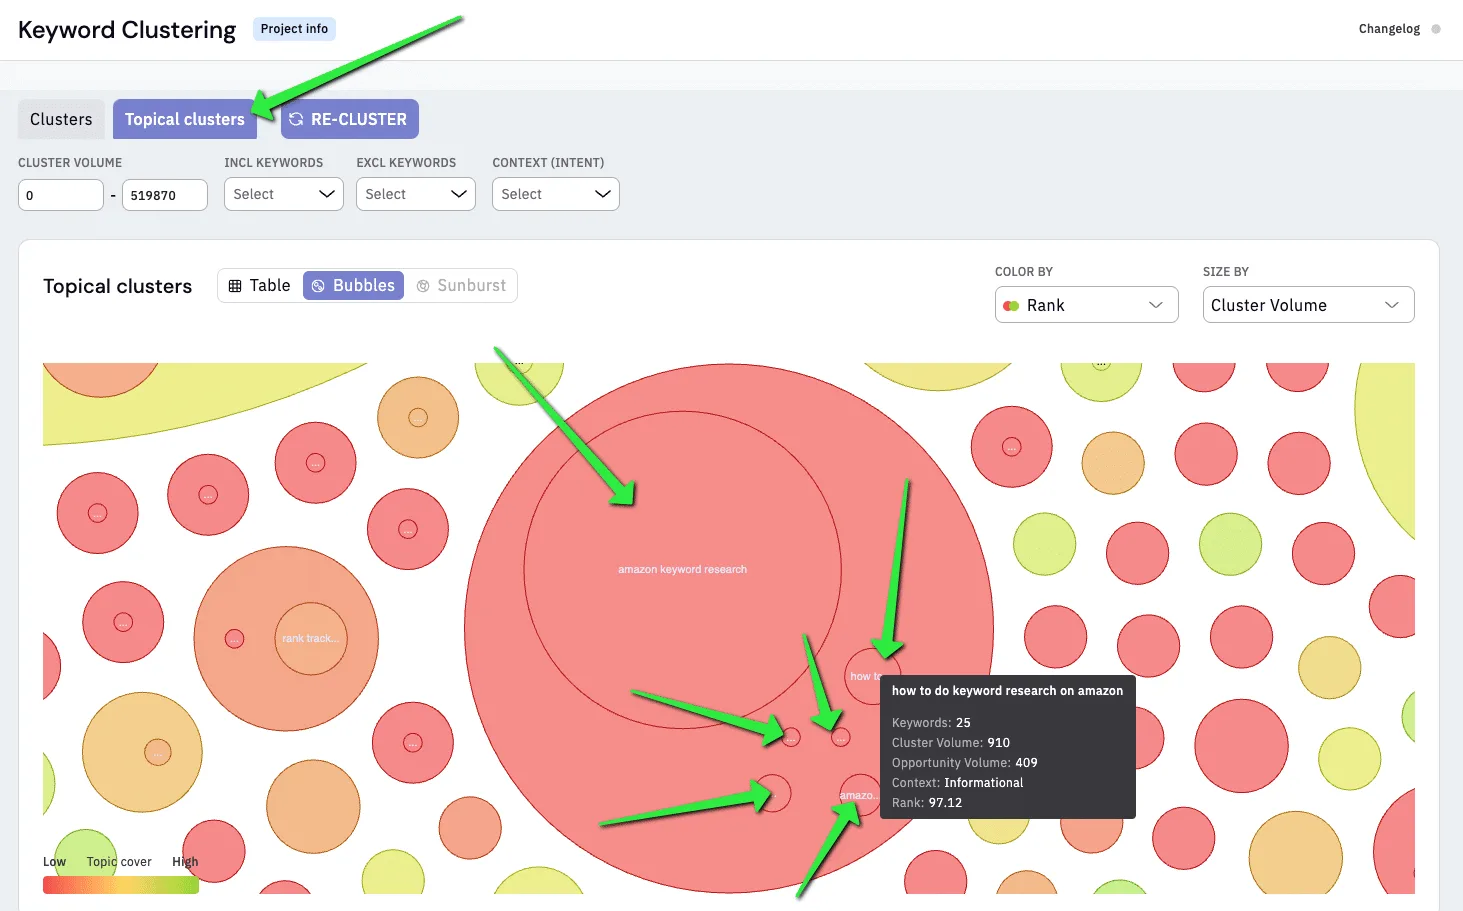The image size is (1463, 911).
Task: Click the Table grid icon
Action: click(235, 286)
